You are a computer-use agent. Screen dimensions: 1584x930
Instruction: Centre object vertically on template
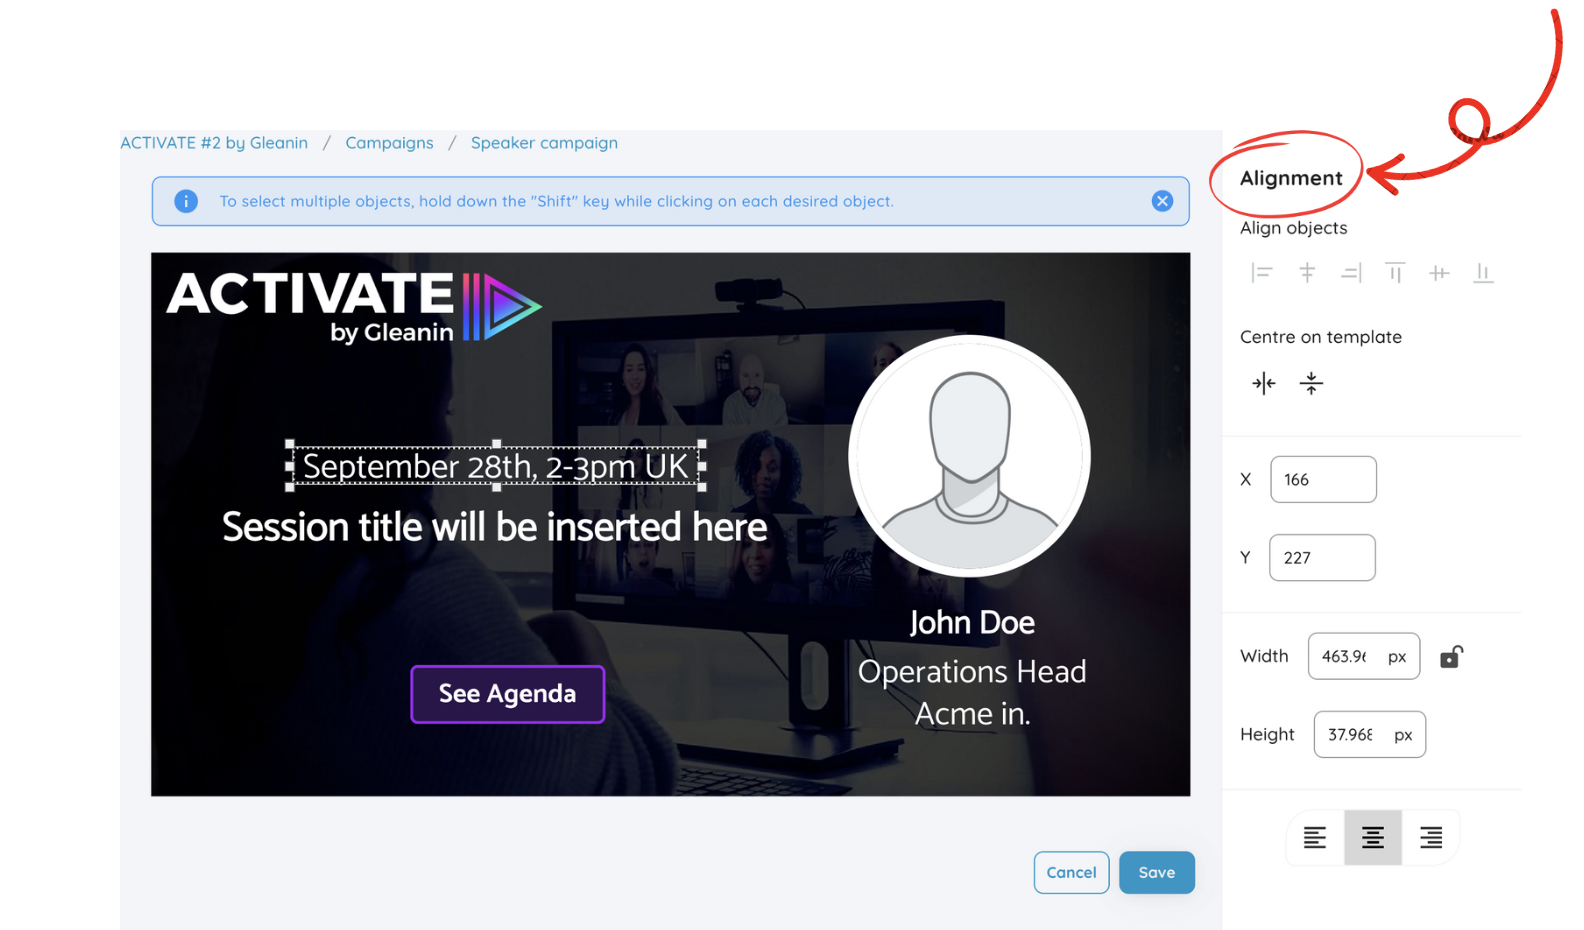[x=1311, y=383]
